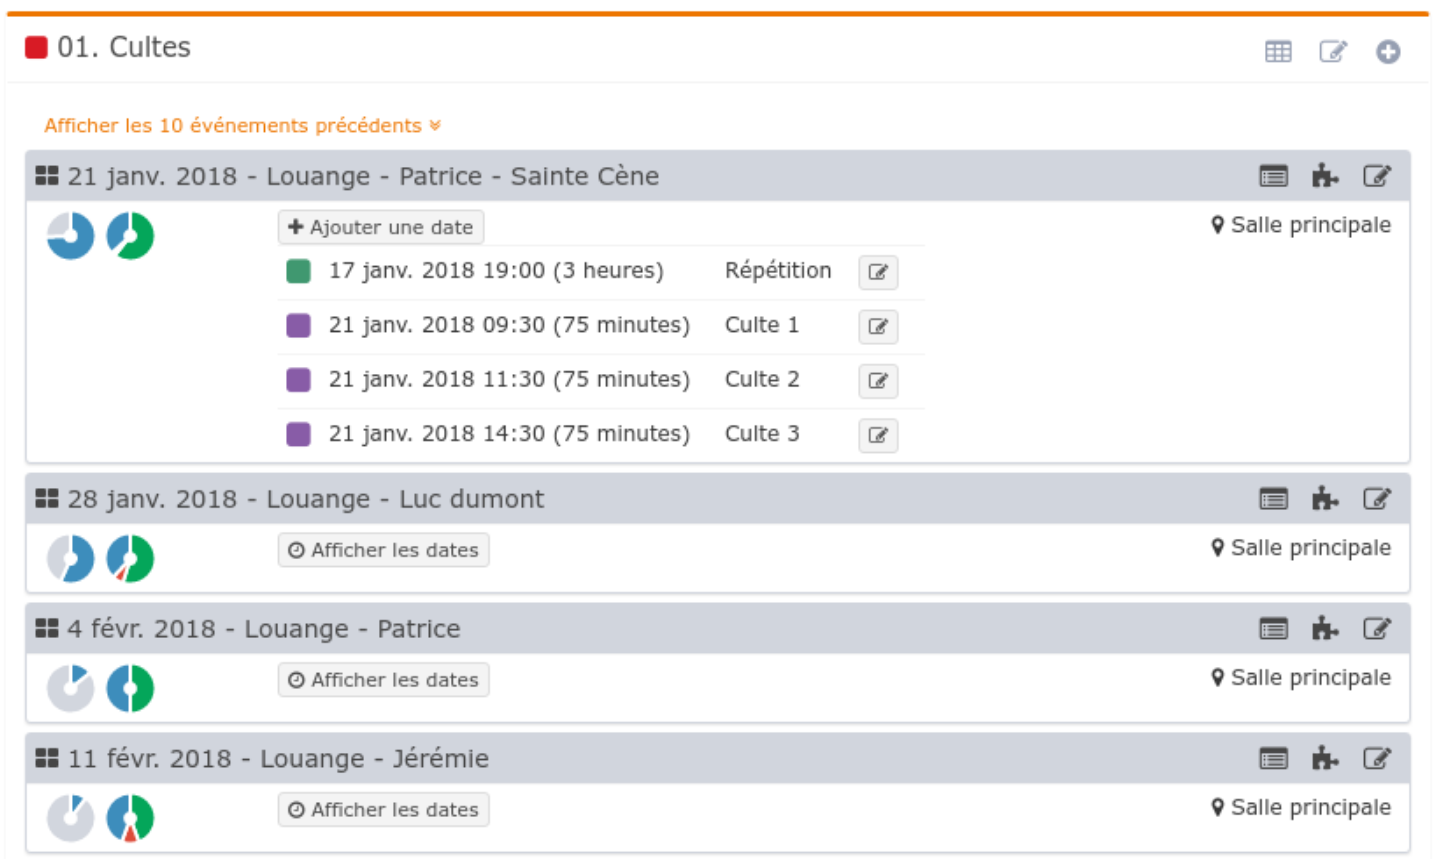Image resolution: width=1435 pixels, height=859 pixels.
Task: Edit the Culte 2 date entry
Action: [x=878, y=381]
